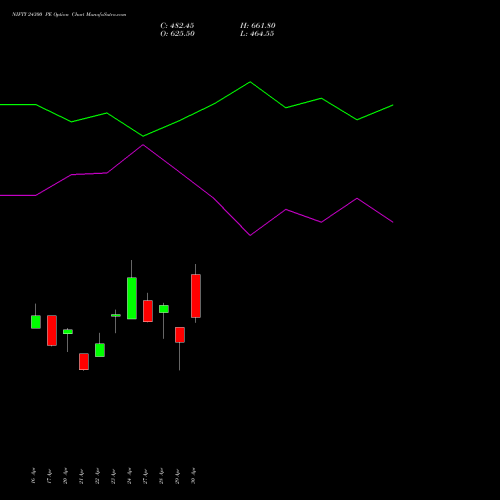Click the close value "C: 482.45"
This screenshot has height=500, width=500.
point(177,26)
